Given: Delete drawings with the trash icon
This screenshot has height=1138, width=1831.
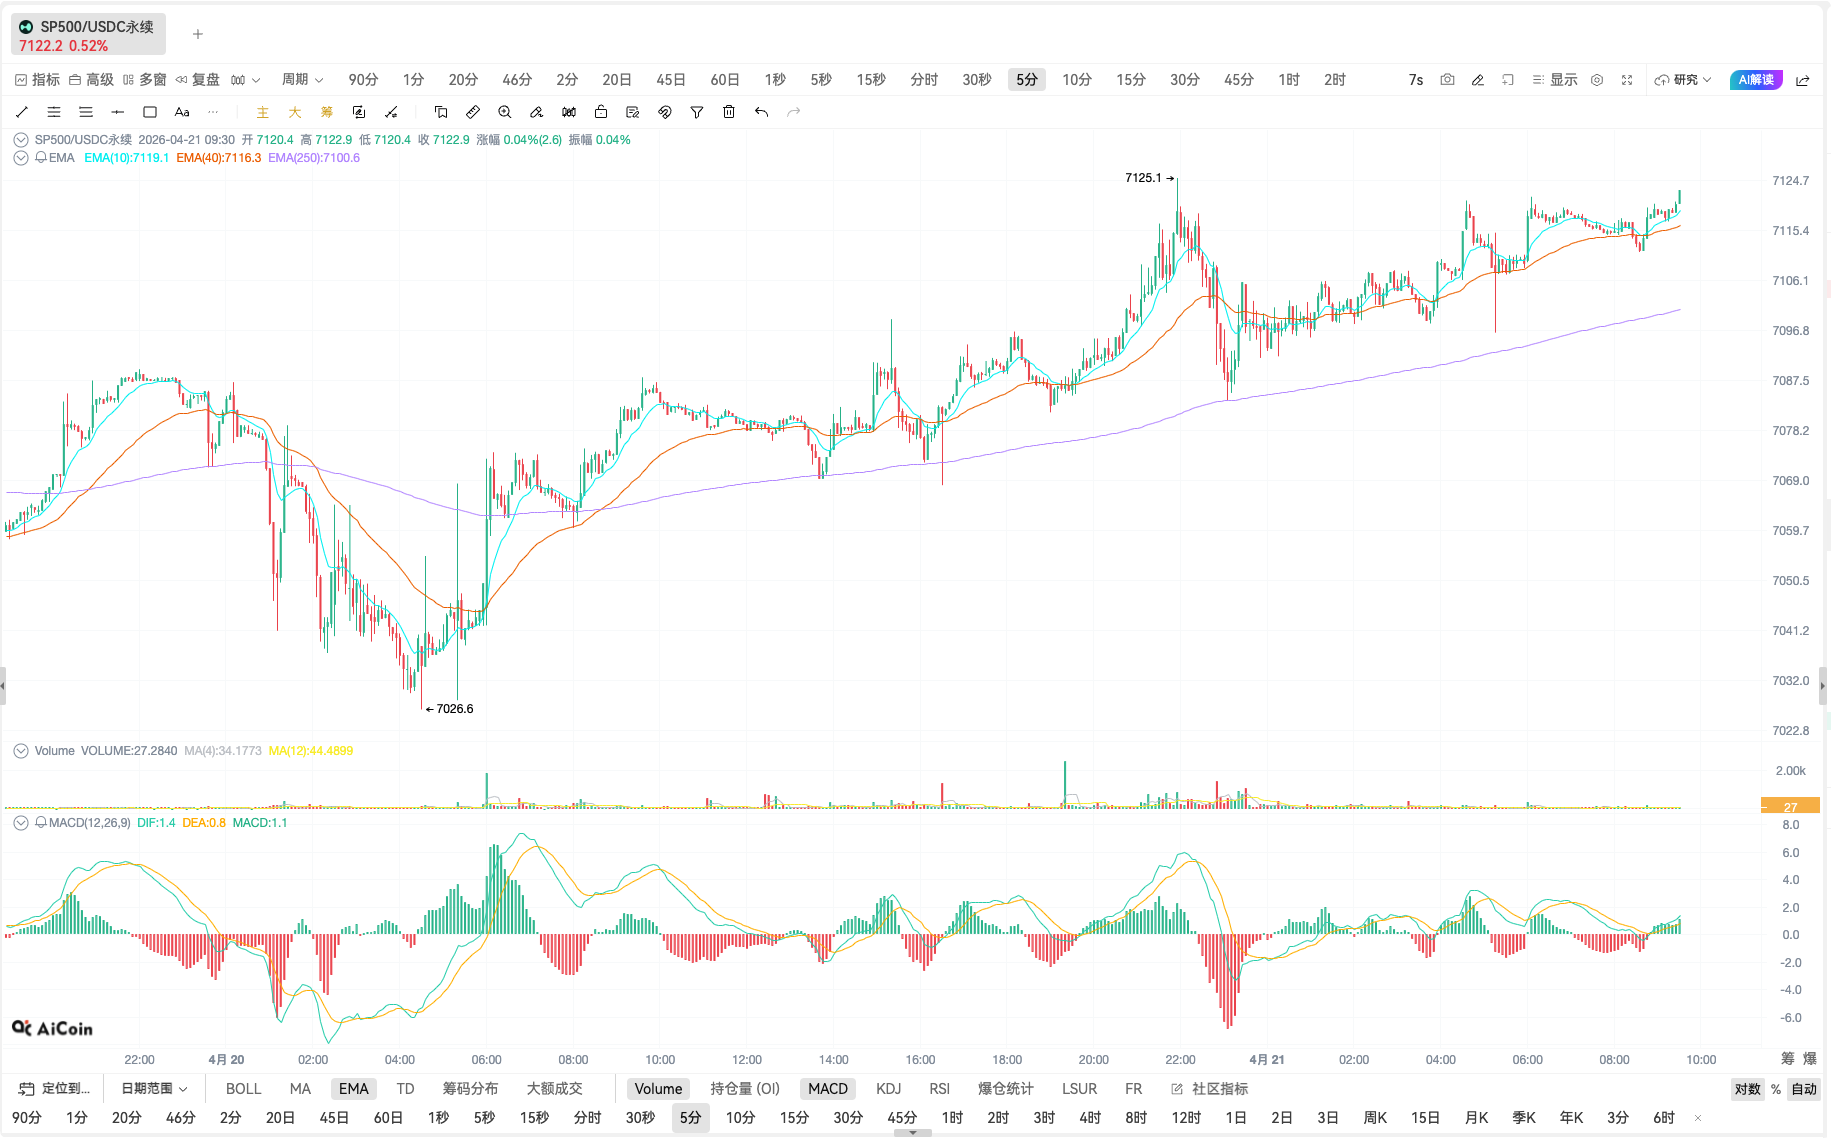Looking at the screenshot, I should pos(729,112).
